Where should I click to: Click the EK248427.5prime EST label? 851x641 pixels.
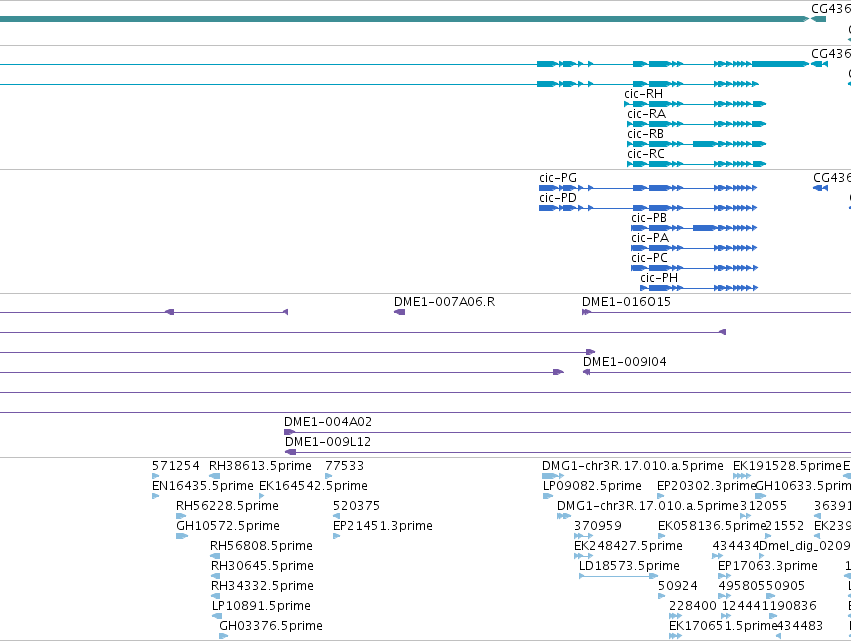click(x=628, y=546)
